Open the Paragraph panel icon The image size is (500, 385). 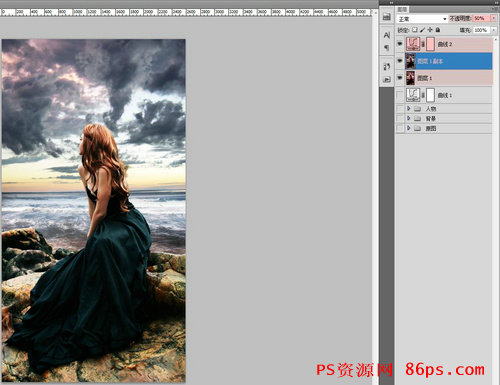tap(387, 48)
